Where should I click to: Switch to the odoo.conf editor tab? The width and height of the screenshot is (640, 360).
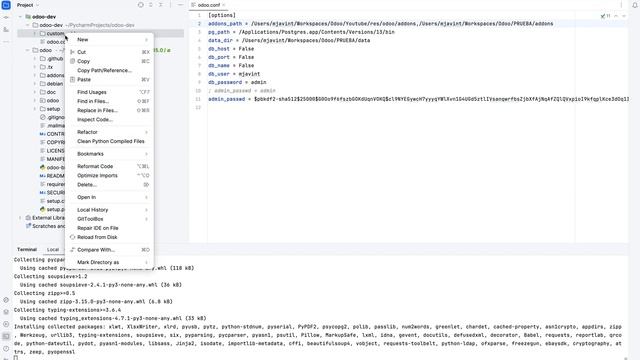pyautogui.click(x=209, y=5)
